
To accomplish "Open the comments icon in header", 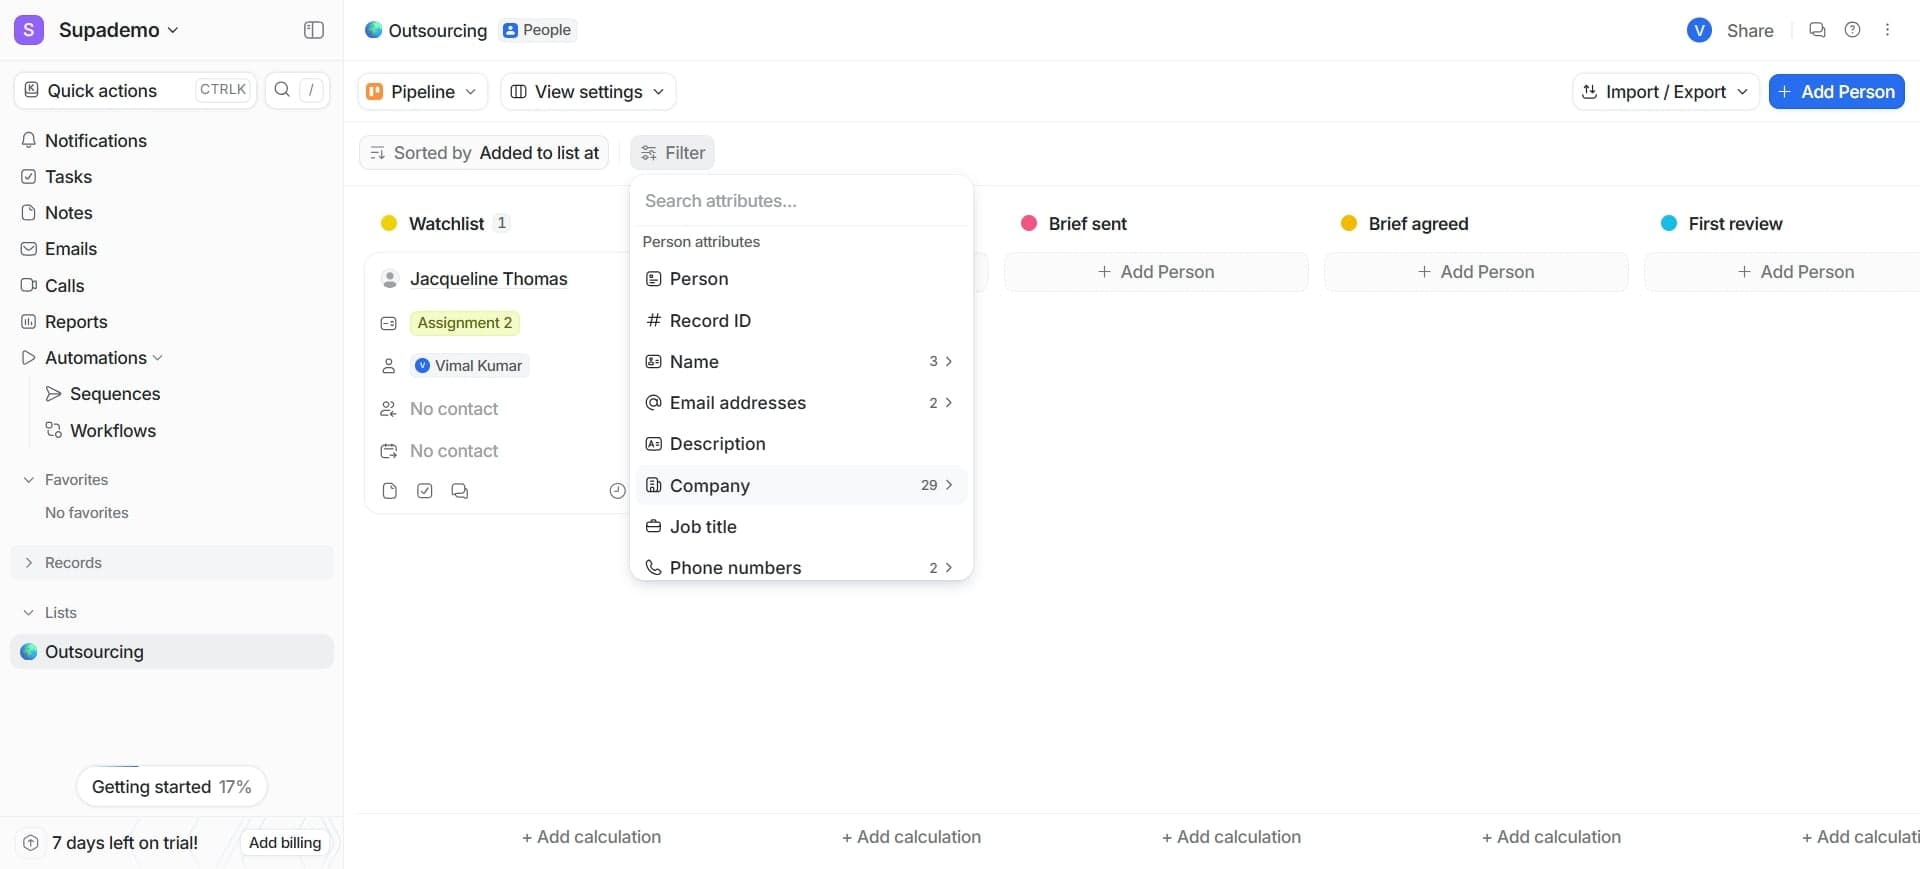I will coord(1817,30).
